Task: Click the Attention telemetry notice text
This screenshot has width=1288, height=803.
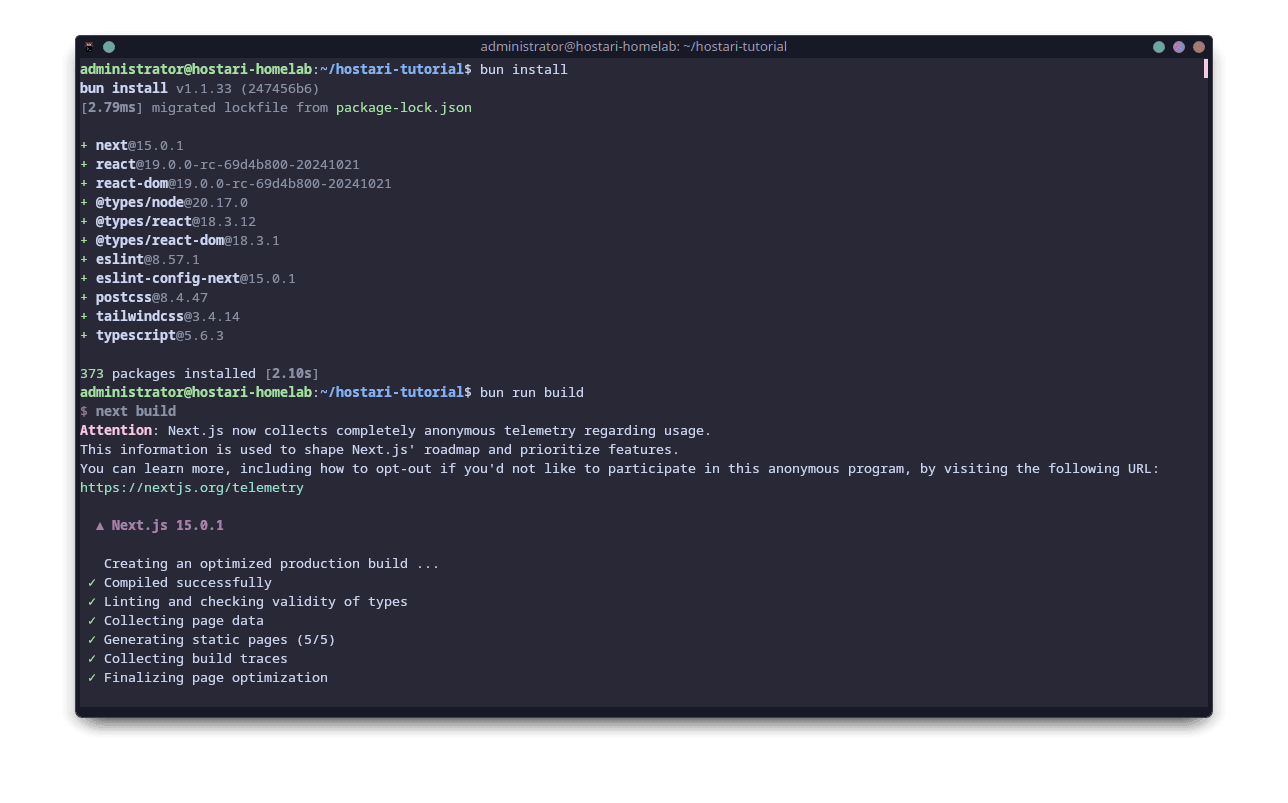Action: 113,430
